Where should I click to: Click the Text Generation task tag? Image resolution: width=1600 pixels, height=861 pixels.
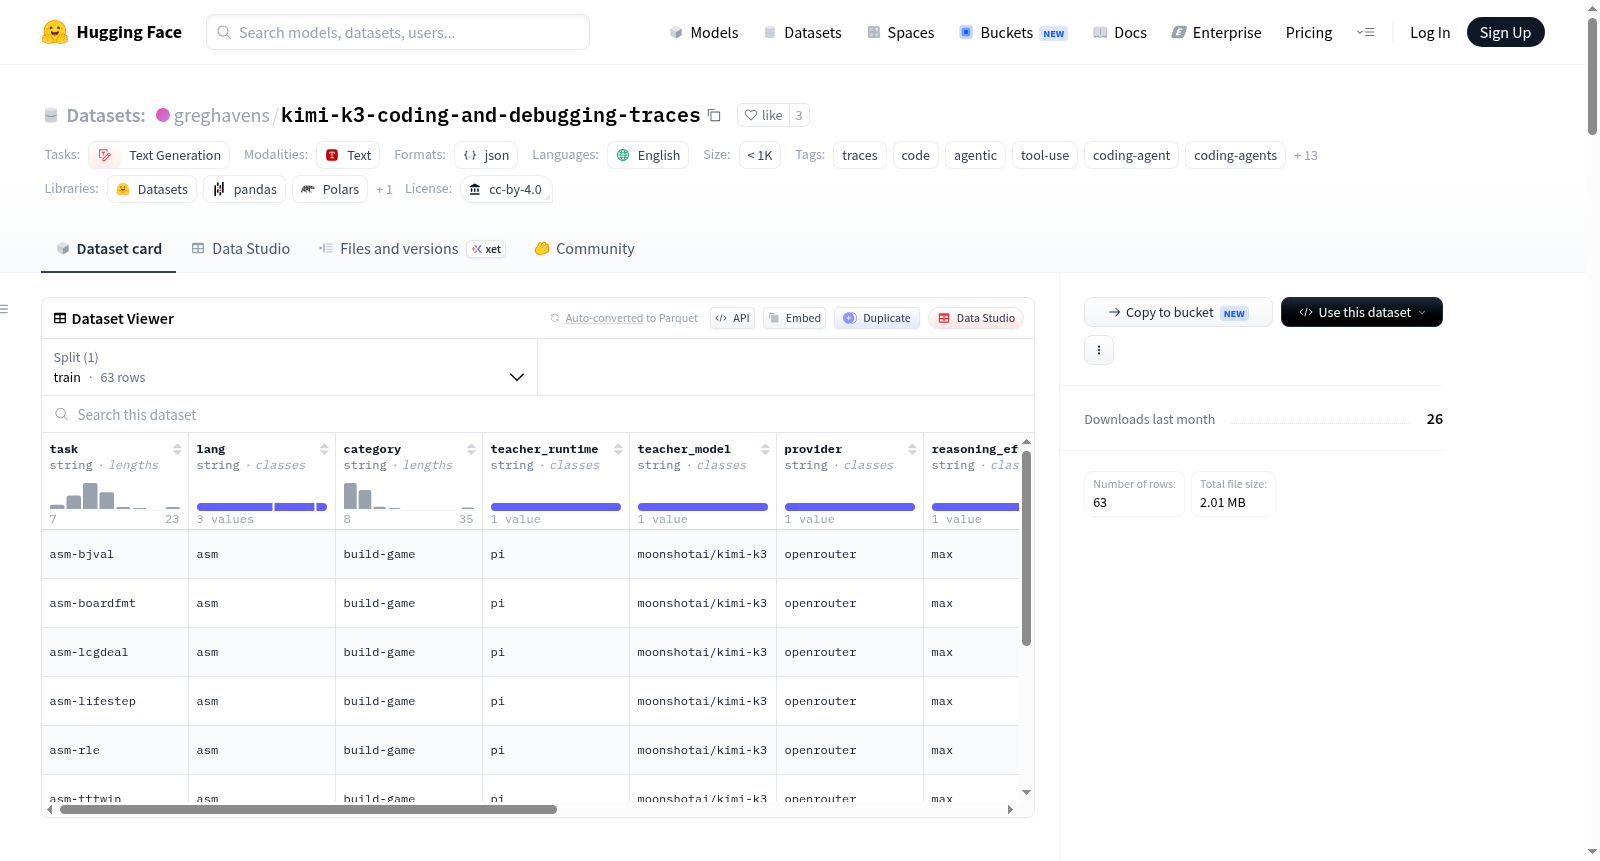click(159, 155)
